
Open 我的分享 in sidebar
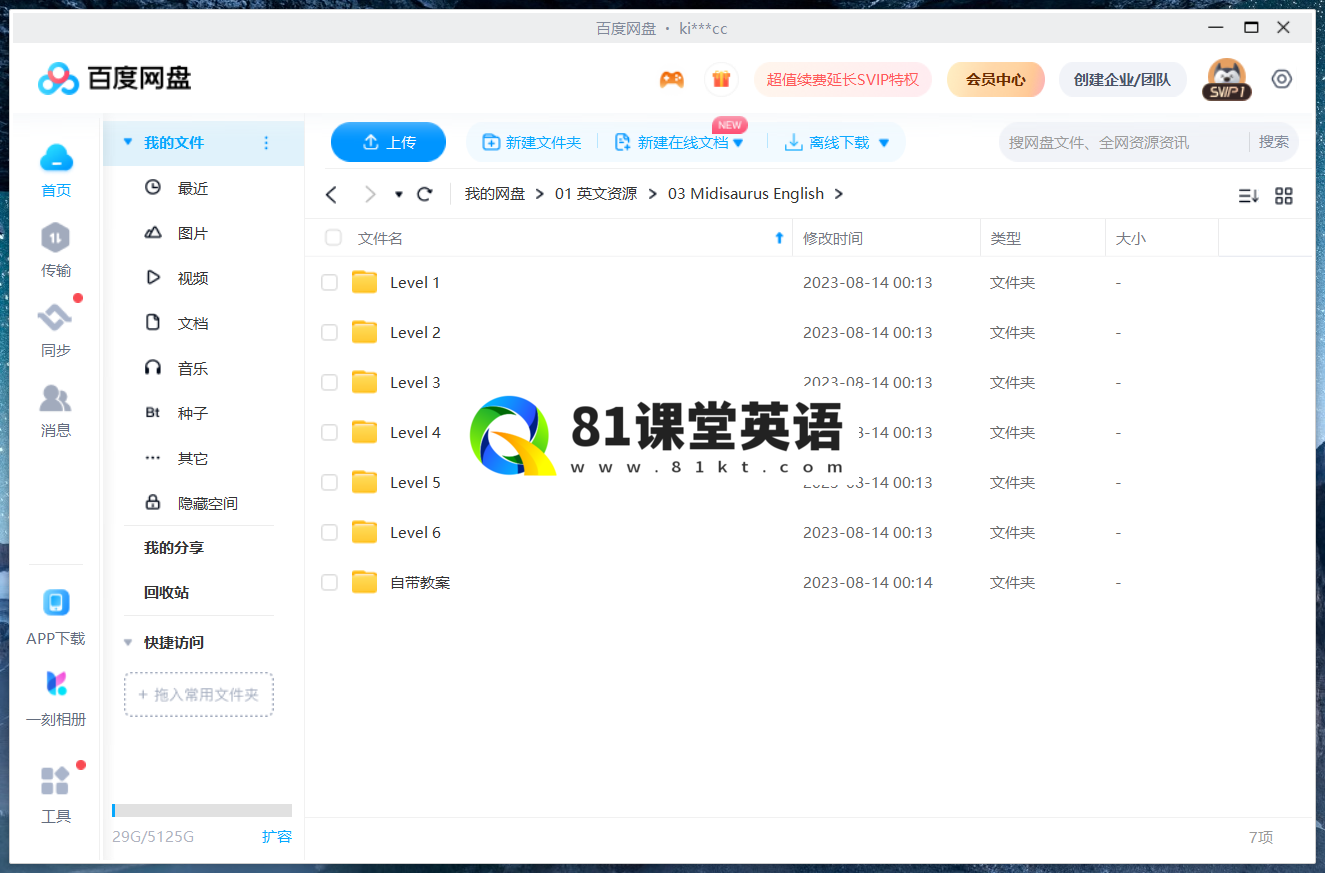tap(174, 548)
